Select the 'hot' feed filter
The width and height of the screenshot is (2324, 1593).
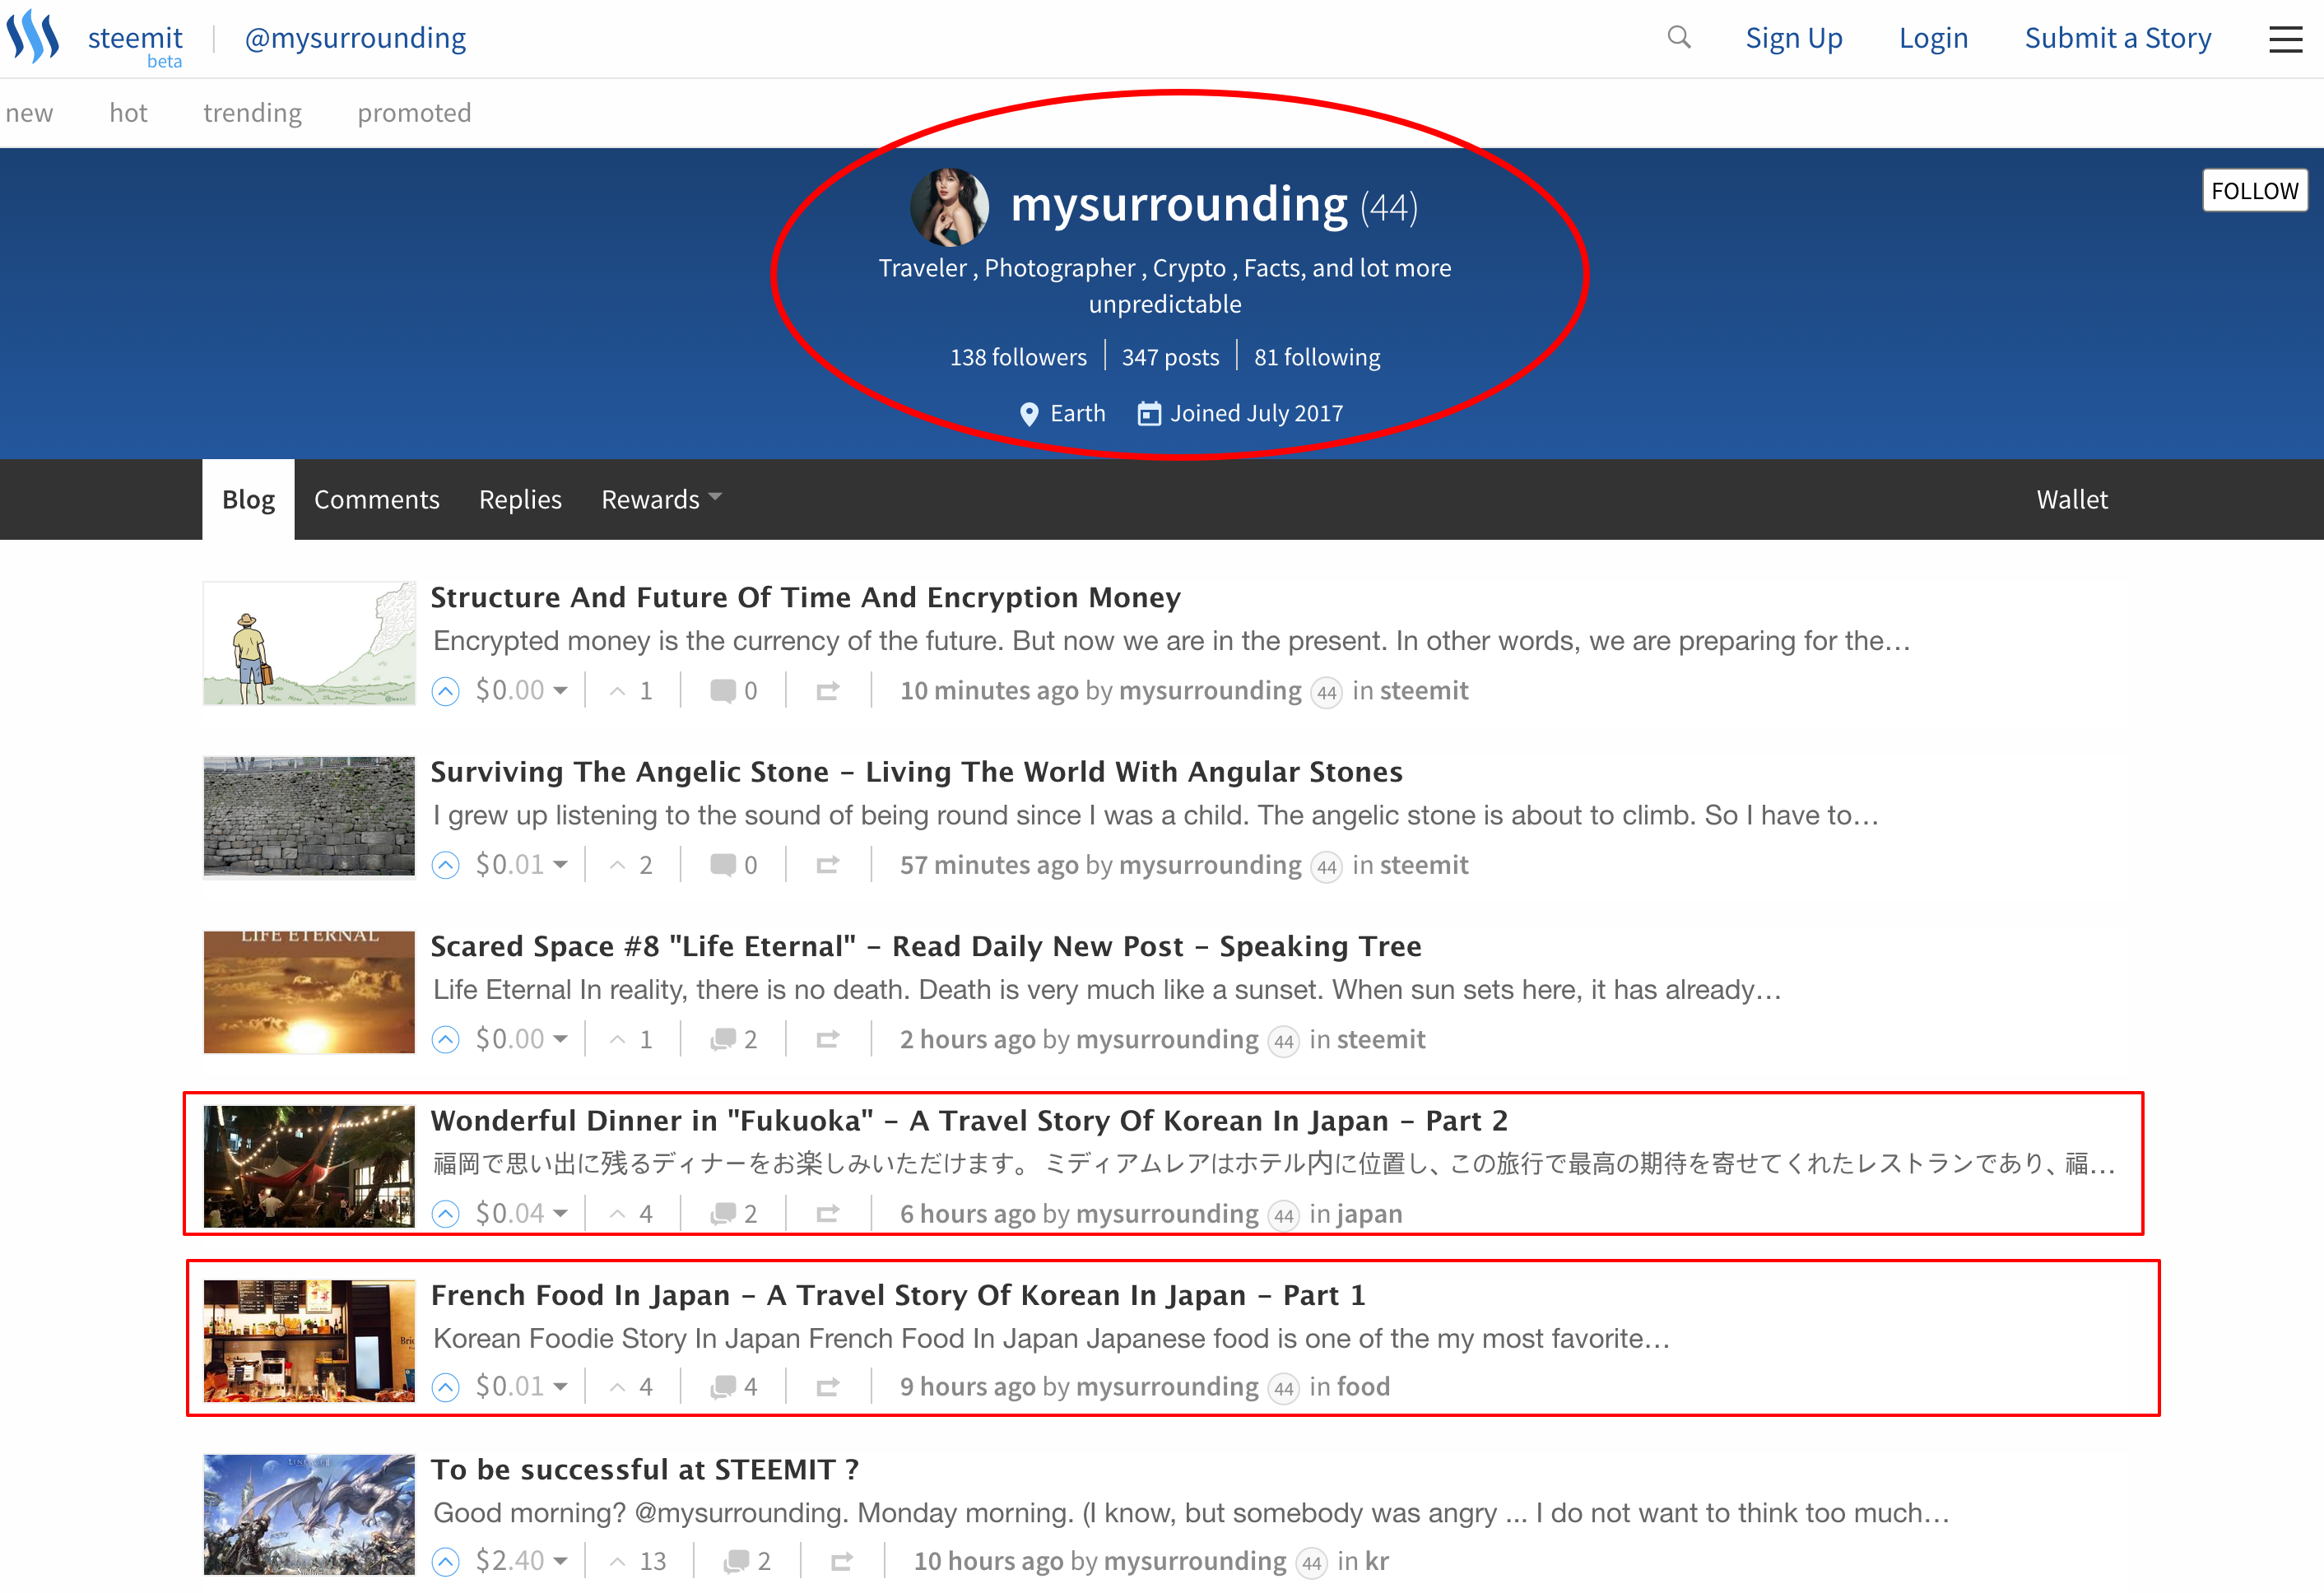(x=128, y=113)
